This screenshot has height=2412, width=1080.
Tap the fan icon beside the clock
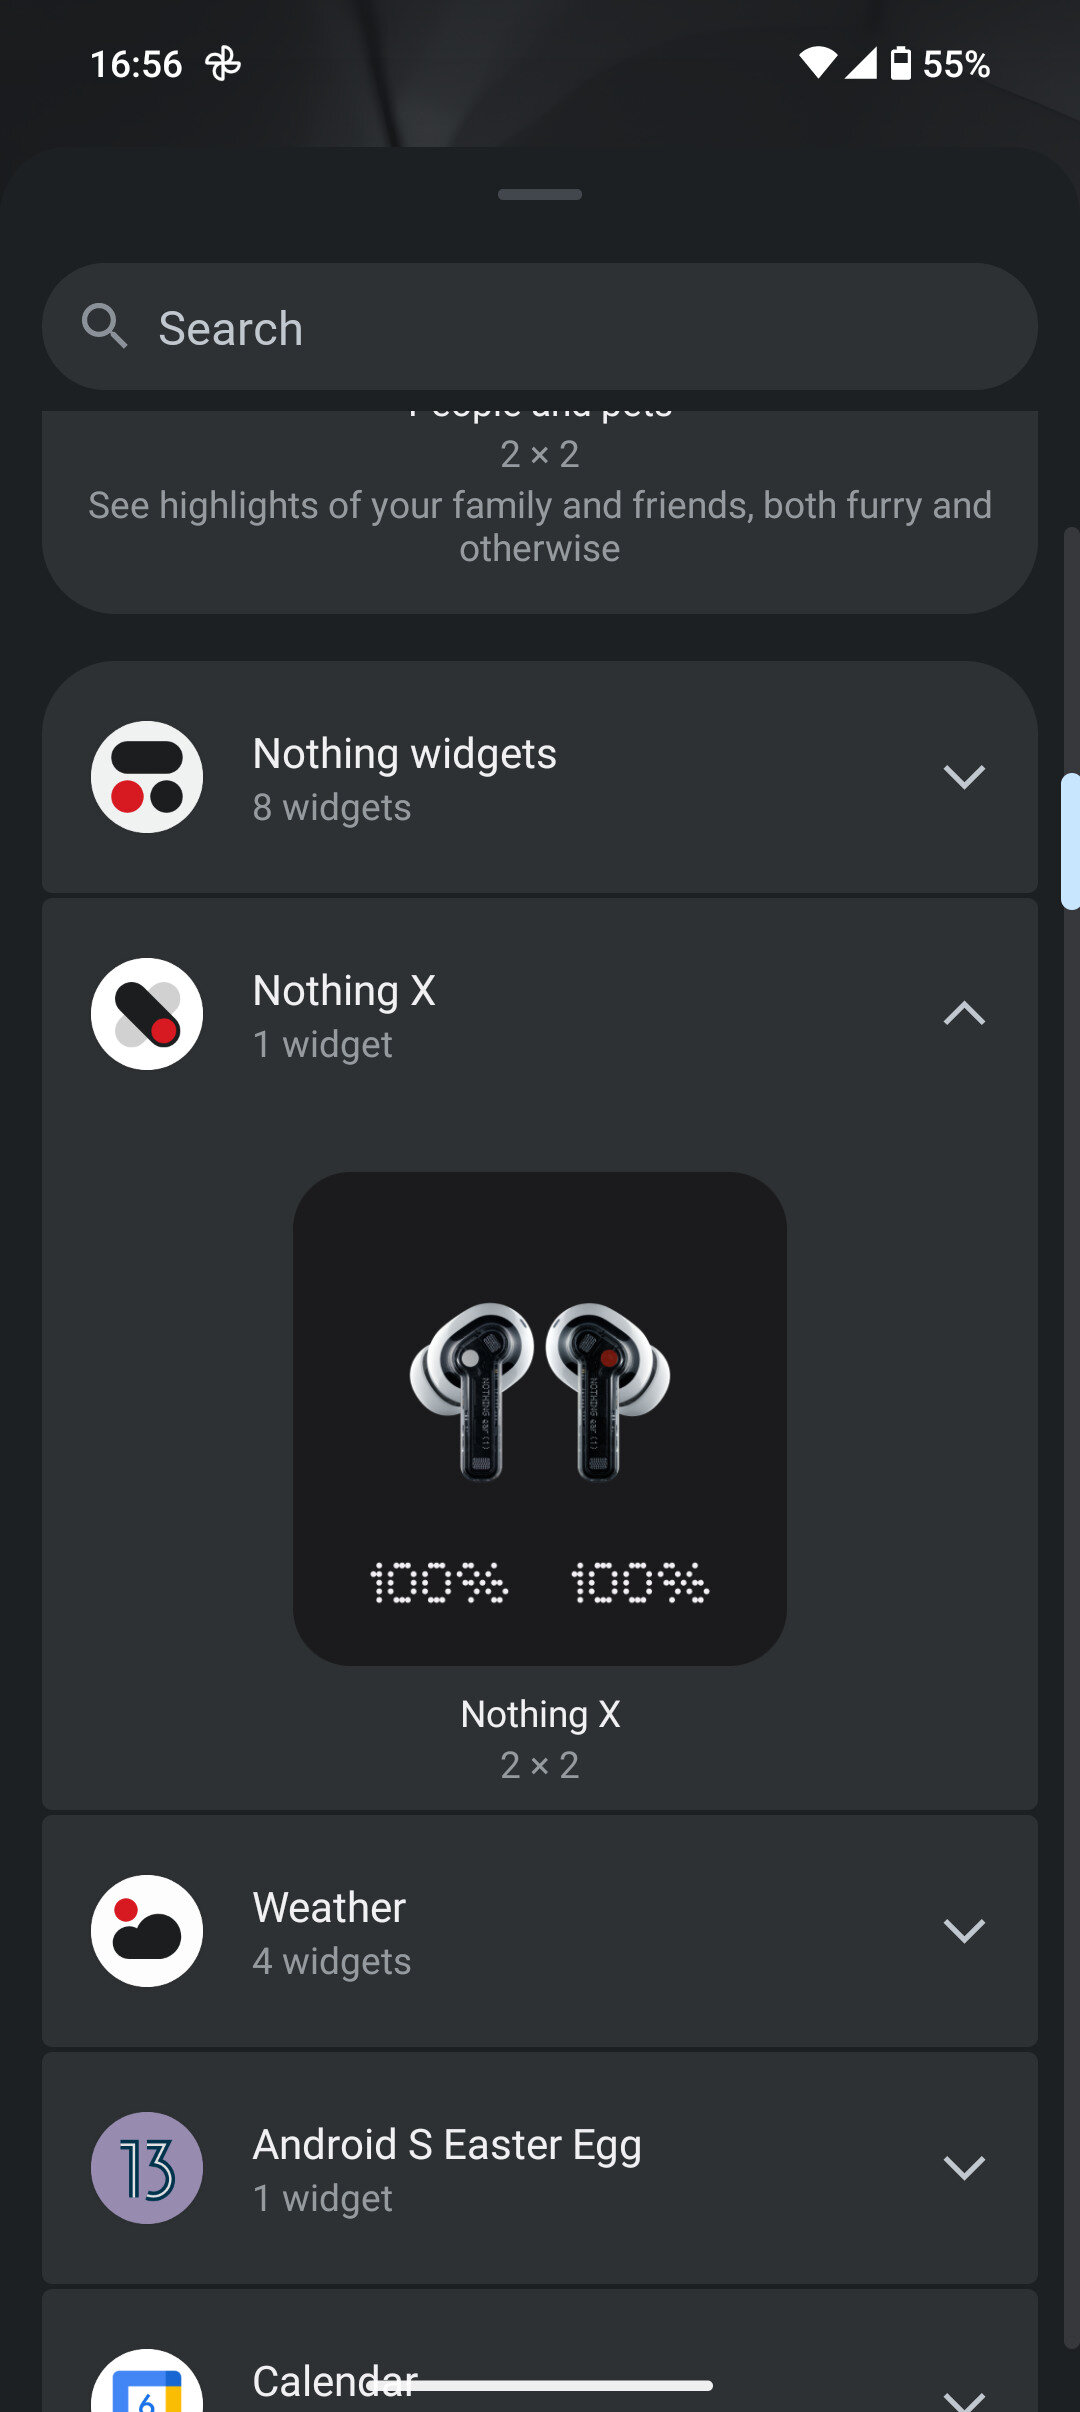click(223, 64)
